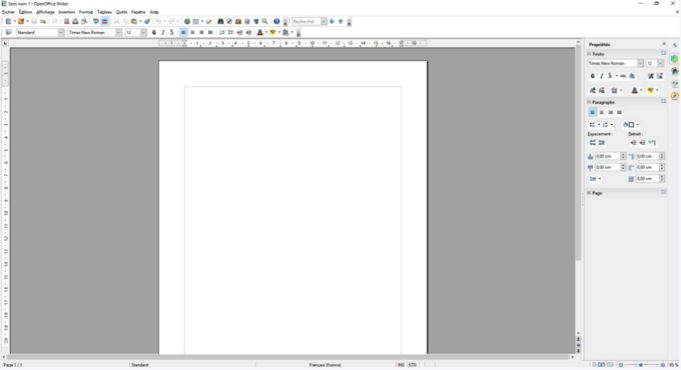Open the sidebar Styles tab icon
This screenshot has height=370, width=681.
pos(674,71)
